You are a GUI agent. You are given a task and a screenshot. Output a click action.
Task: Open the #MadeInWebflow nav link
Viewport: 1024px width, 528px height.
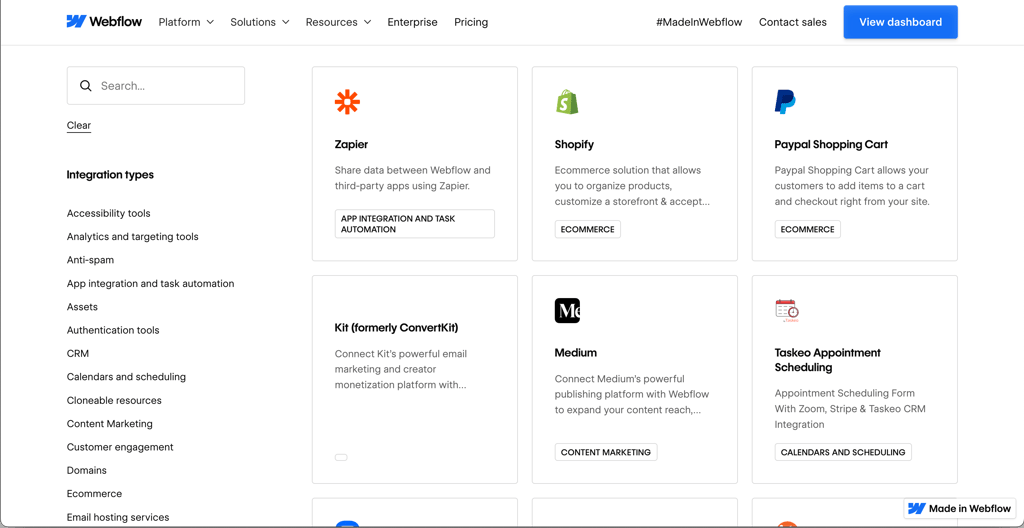tap(699, 22)
